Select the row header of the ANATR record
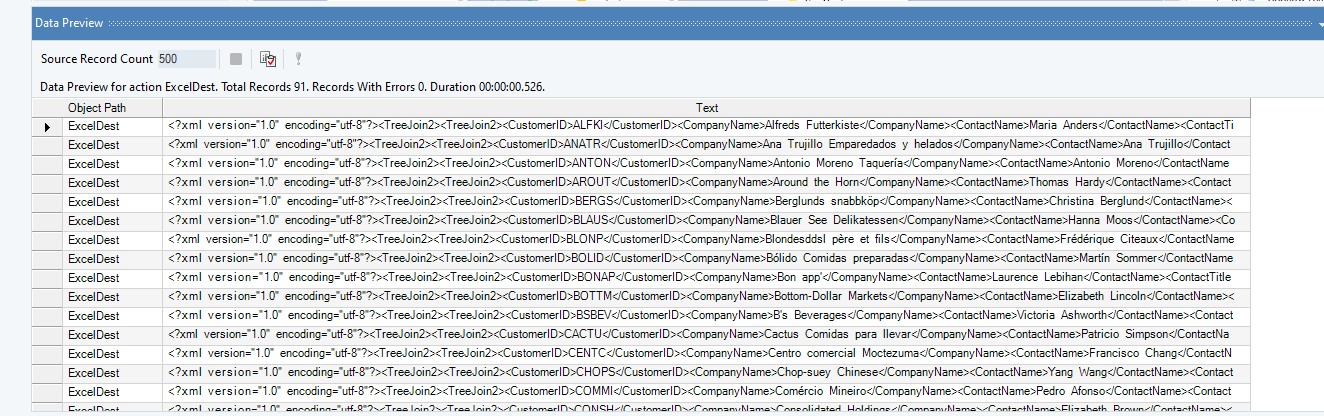The image size is (1324, 416). pos(47,145)
